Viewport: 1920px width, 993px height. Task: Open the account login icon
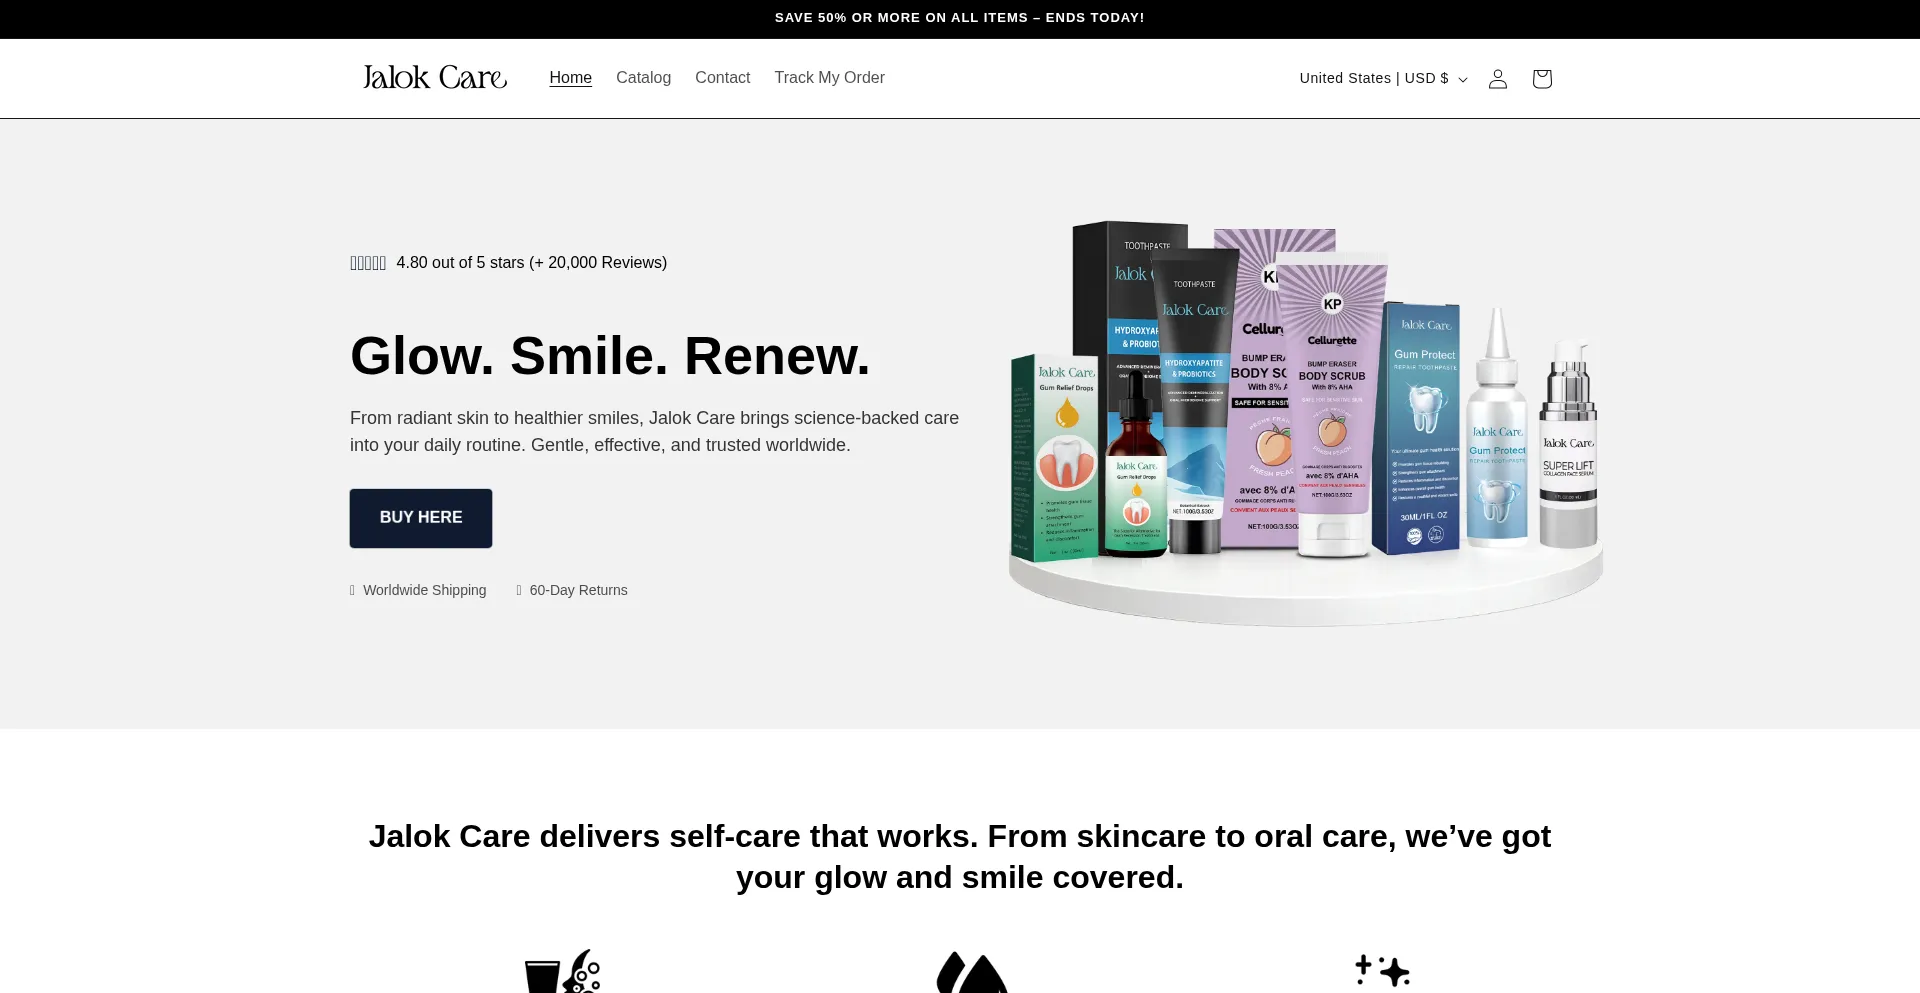pos(1497,79)
